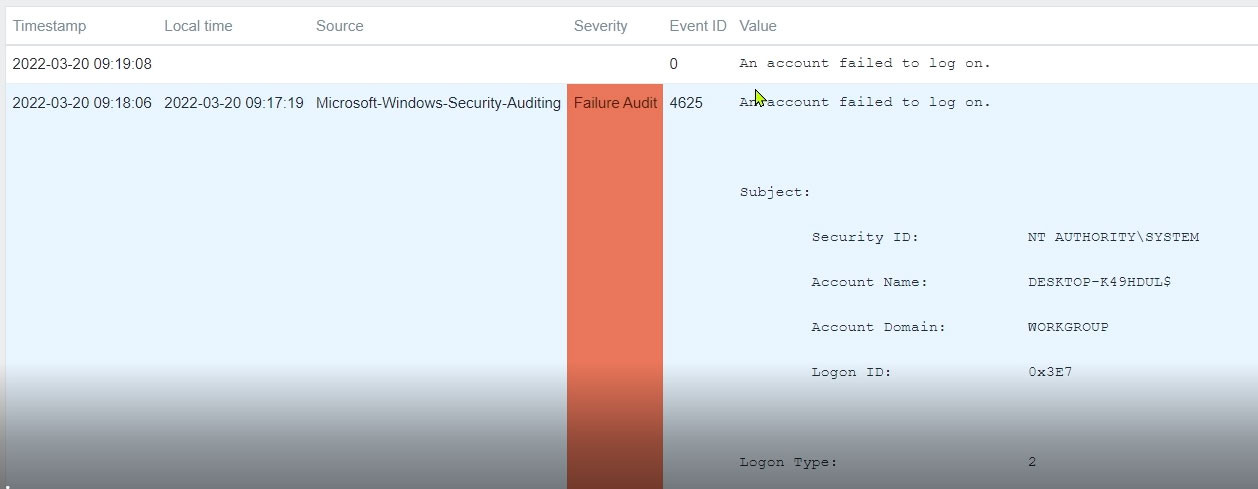Click the WORKGROUP account domain value

pos(1068,327)
